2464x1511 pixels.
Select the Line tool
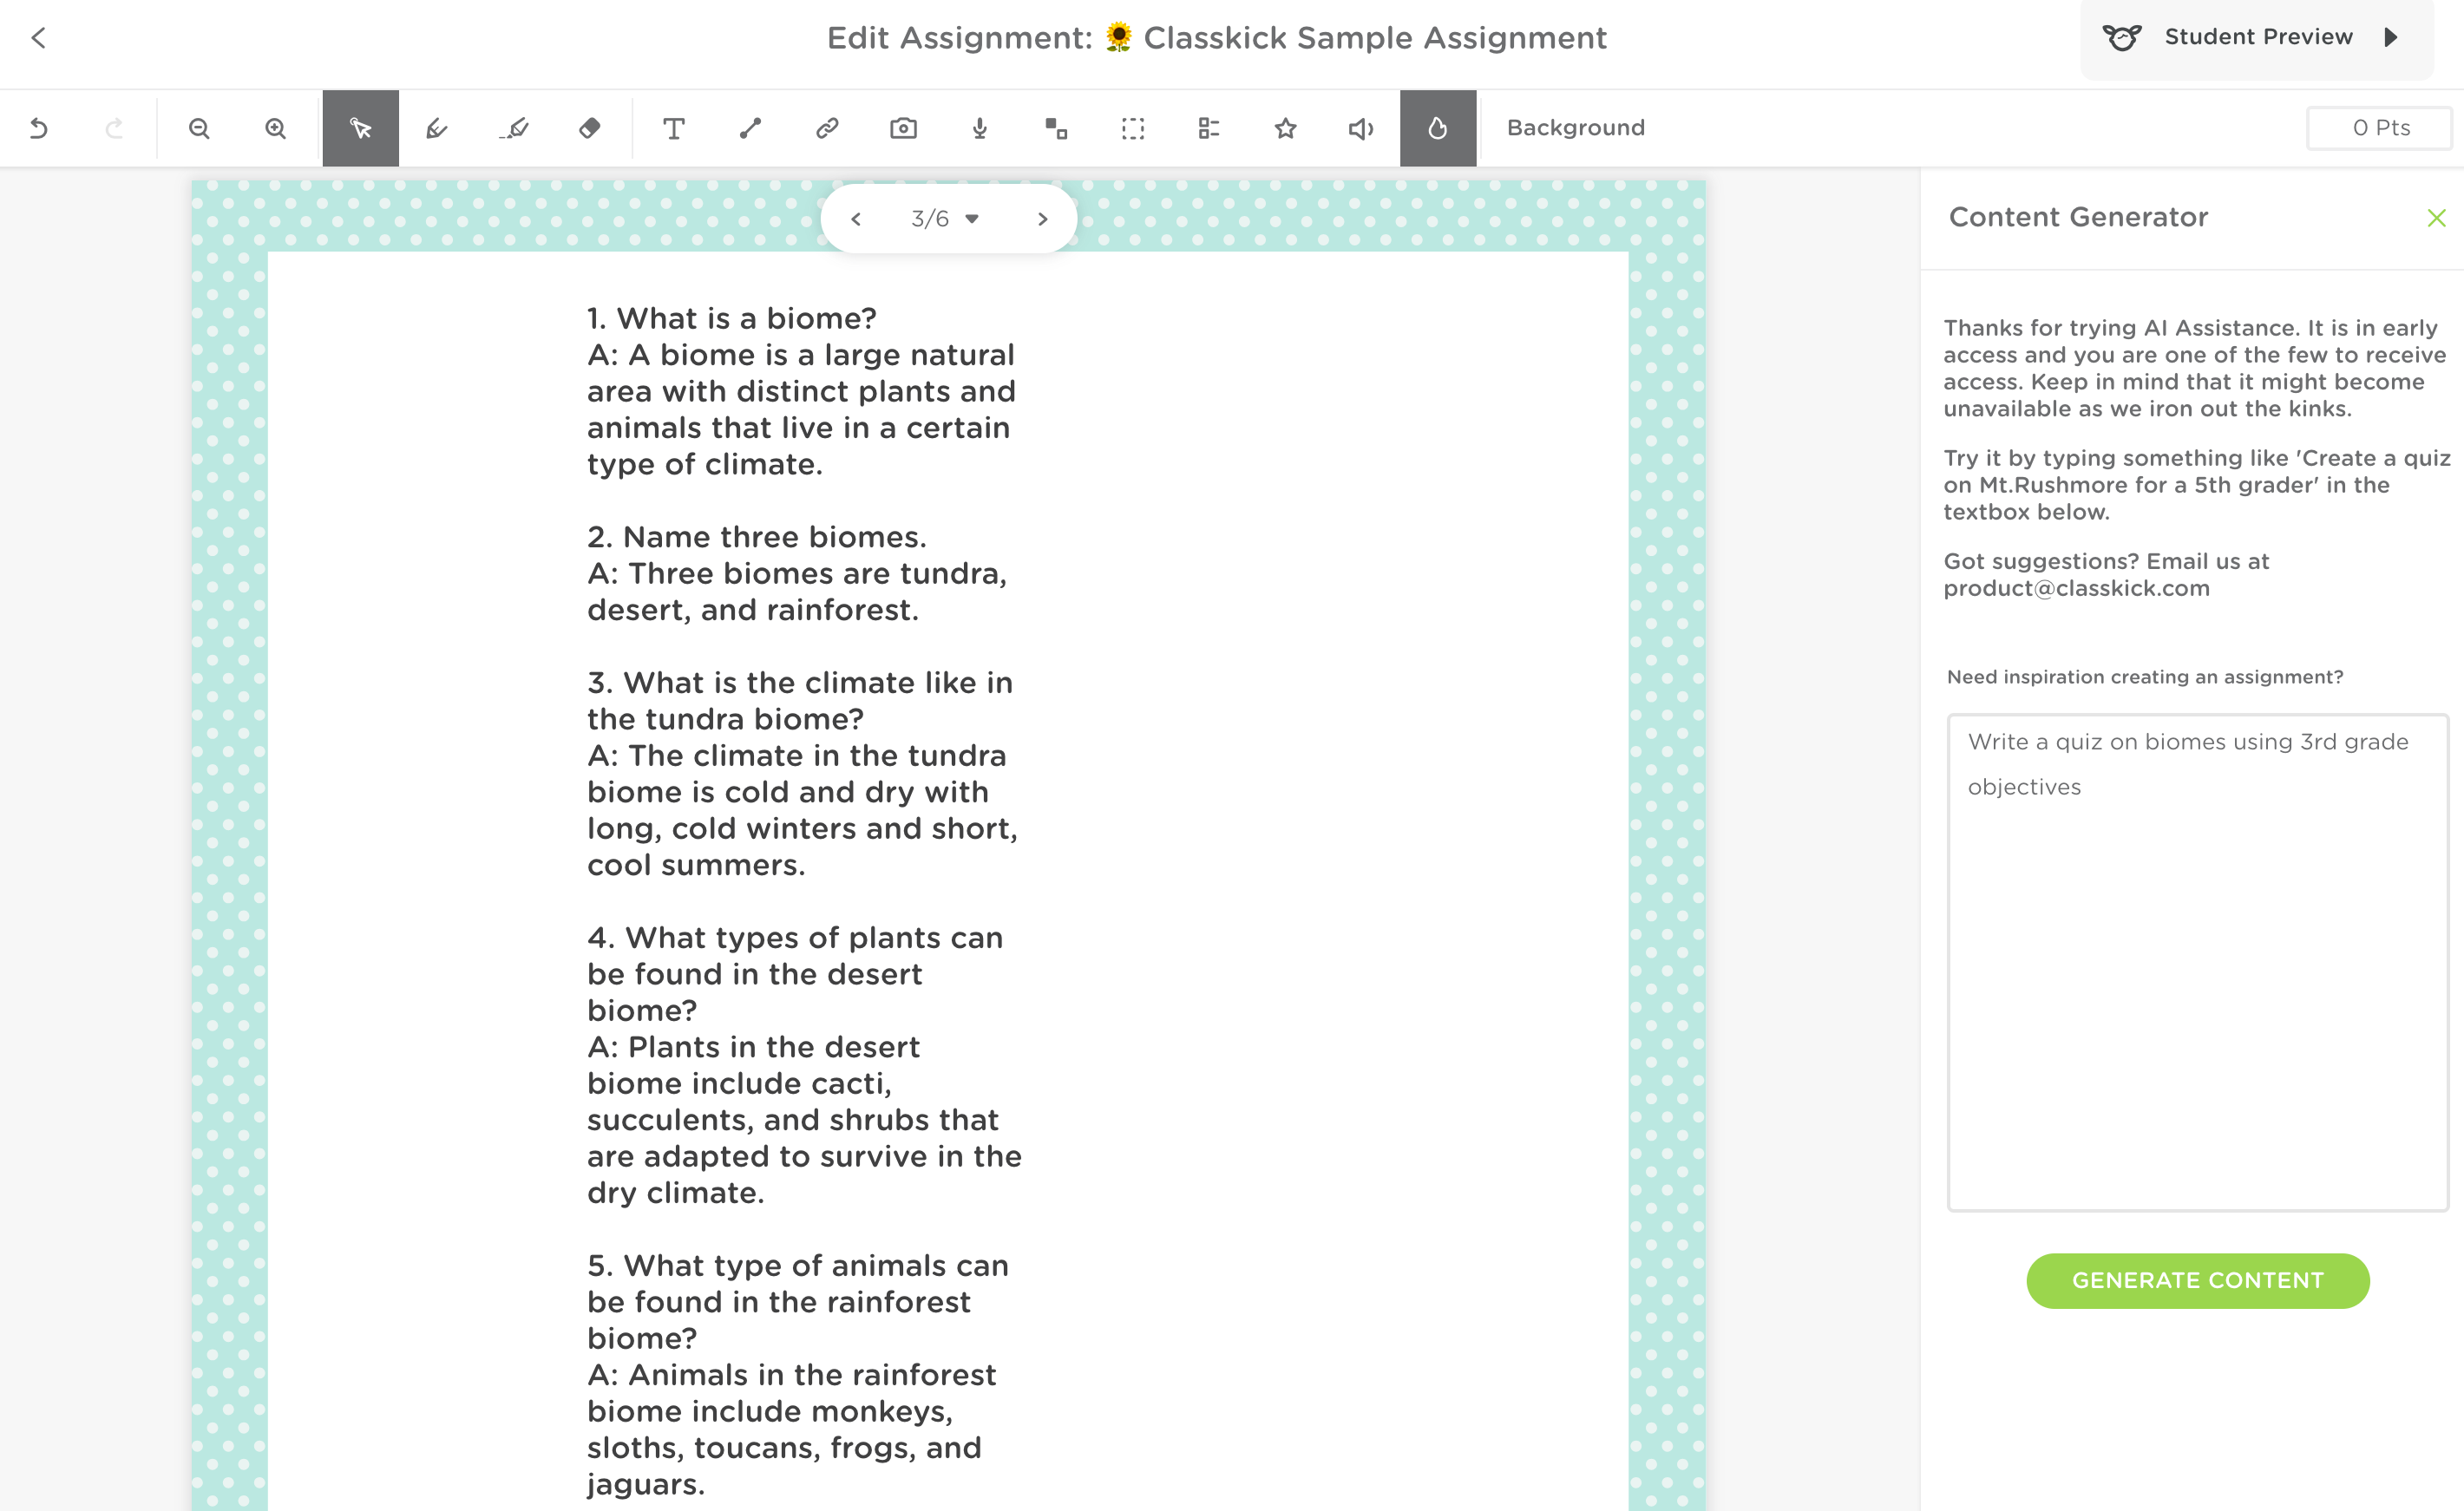point(750,128)
